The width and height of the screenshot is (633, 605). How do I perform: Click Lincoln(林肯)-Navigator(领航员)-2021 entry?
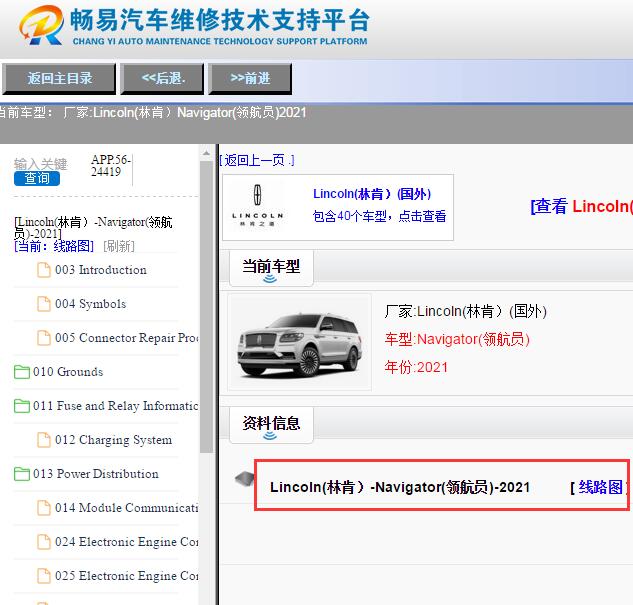[400, 487]
